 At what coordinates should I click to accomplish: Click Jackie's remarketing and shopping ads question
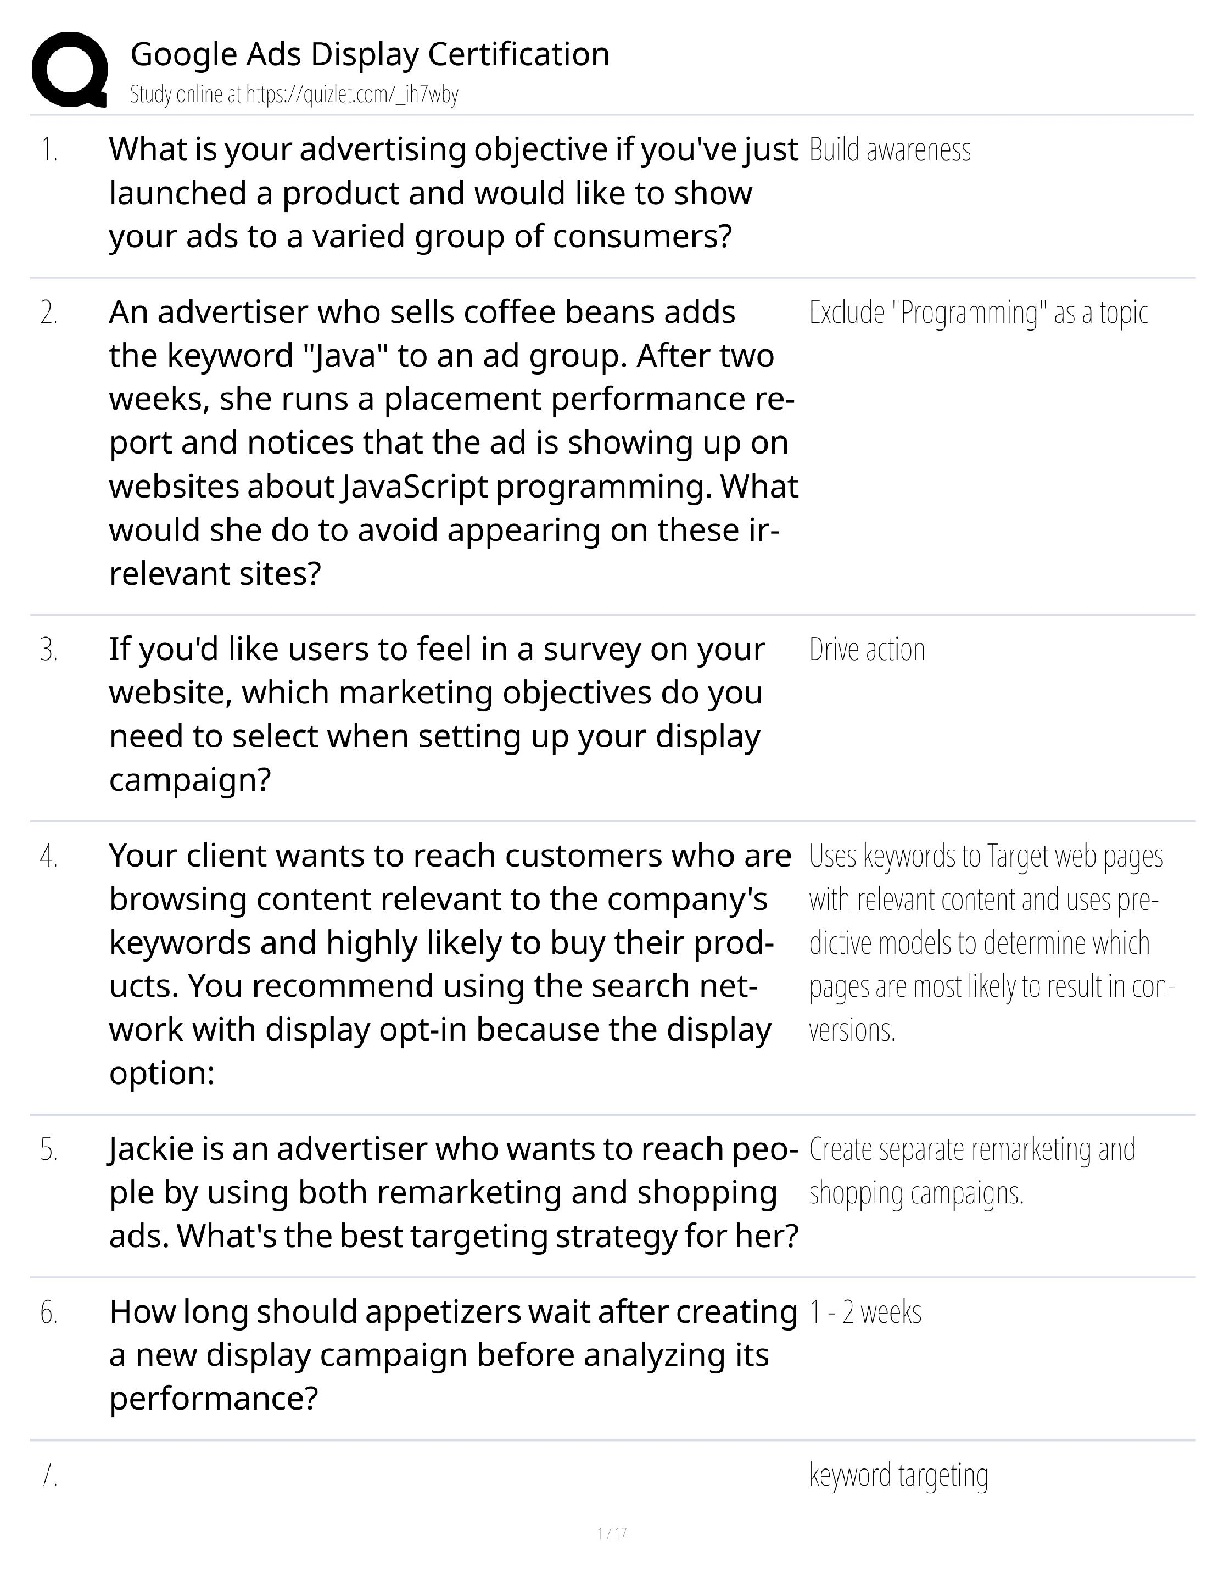[453, 1192]
